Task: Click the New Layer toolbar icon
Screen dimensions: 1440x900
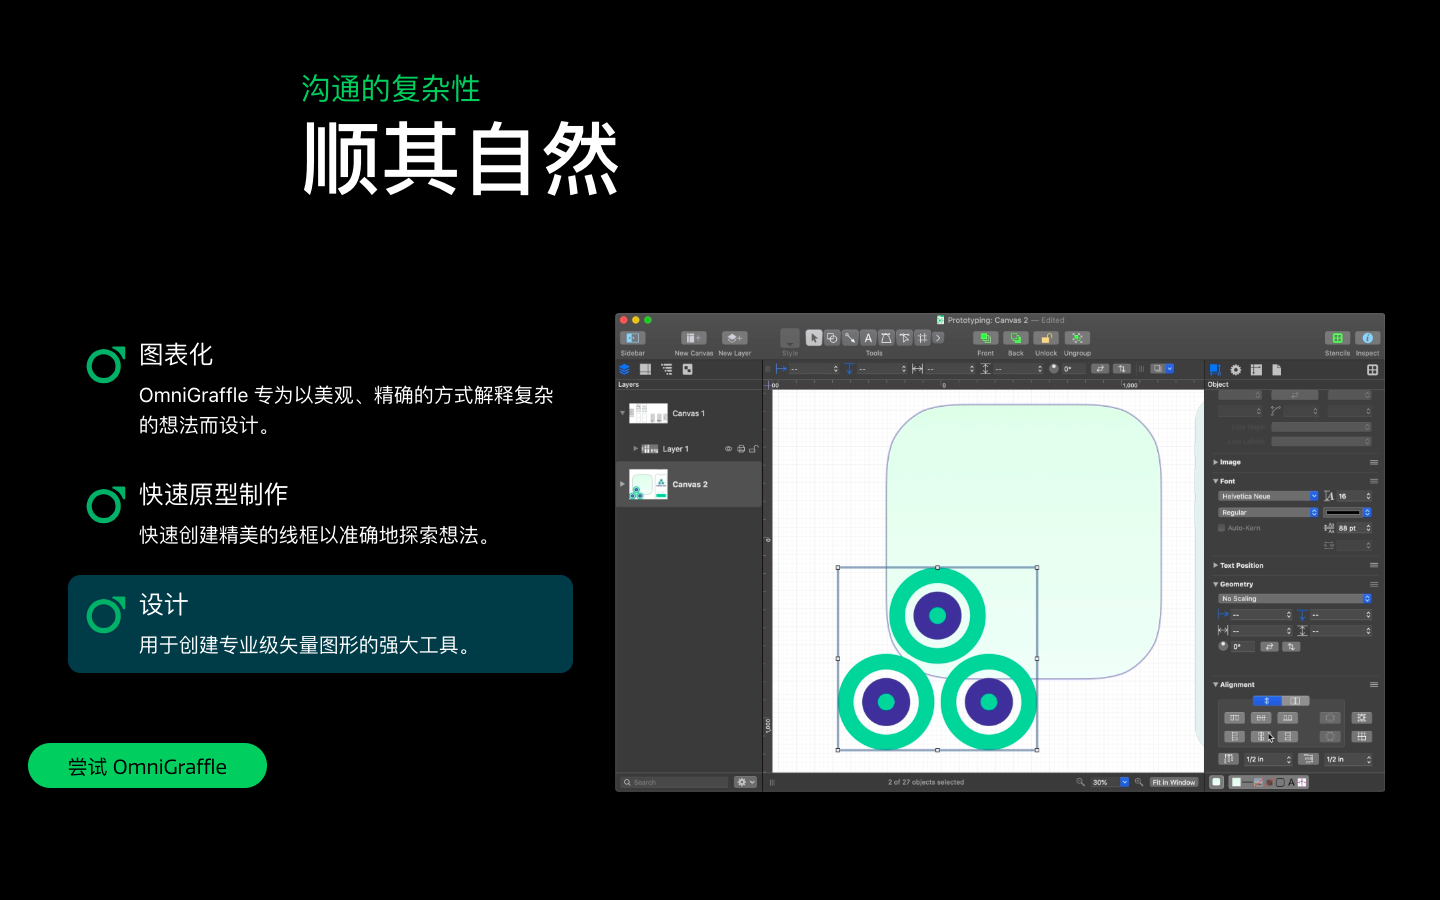Action: pos(734,338)
